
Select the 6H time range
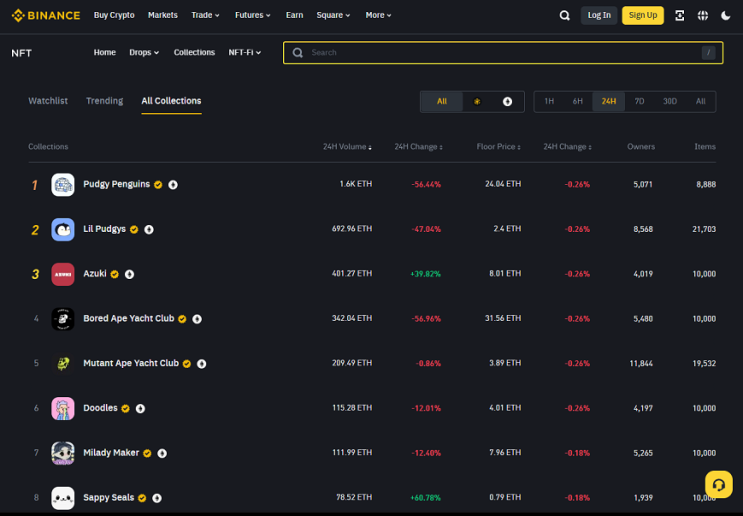click(577, 101)
